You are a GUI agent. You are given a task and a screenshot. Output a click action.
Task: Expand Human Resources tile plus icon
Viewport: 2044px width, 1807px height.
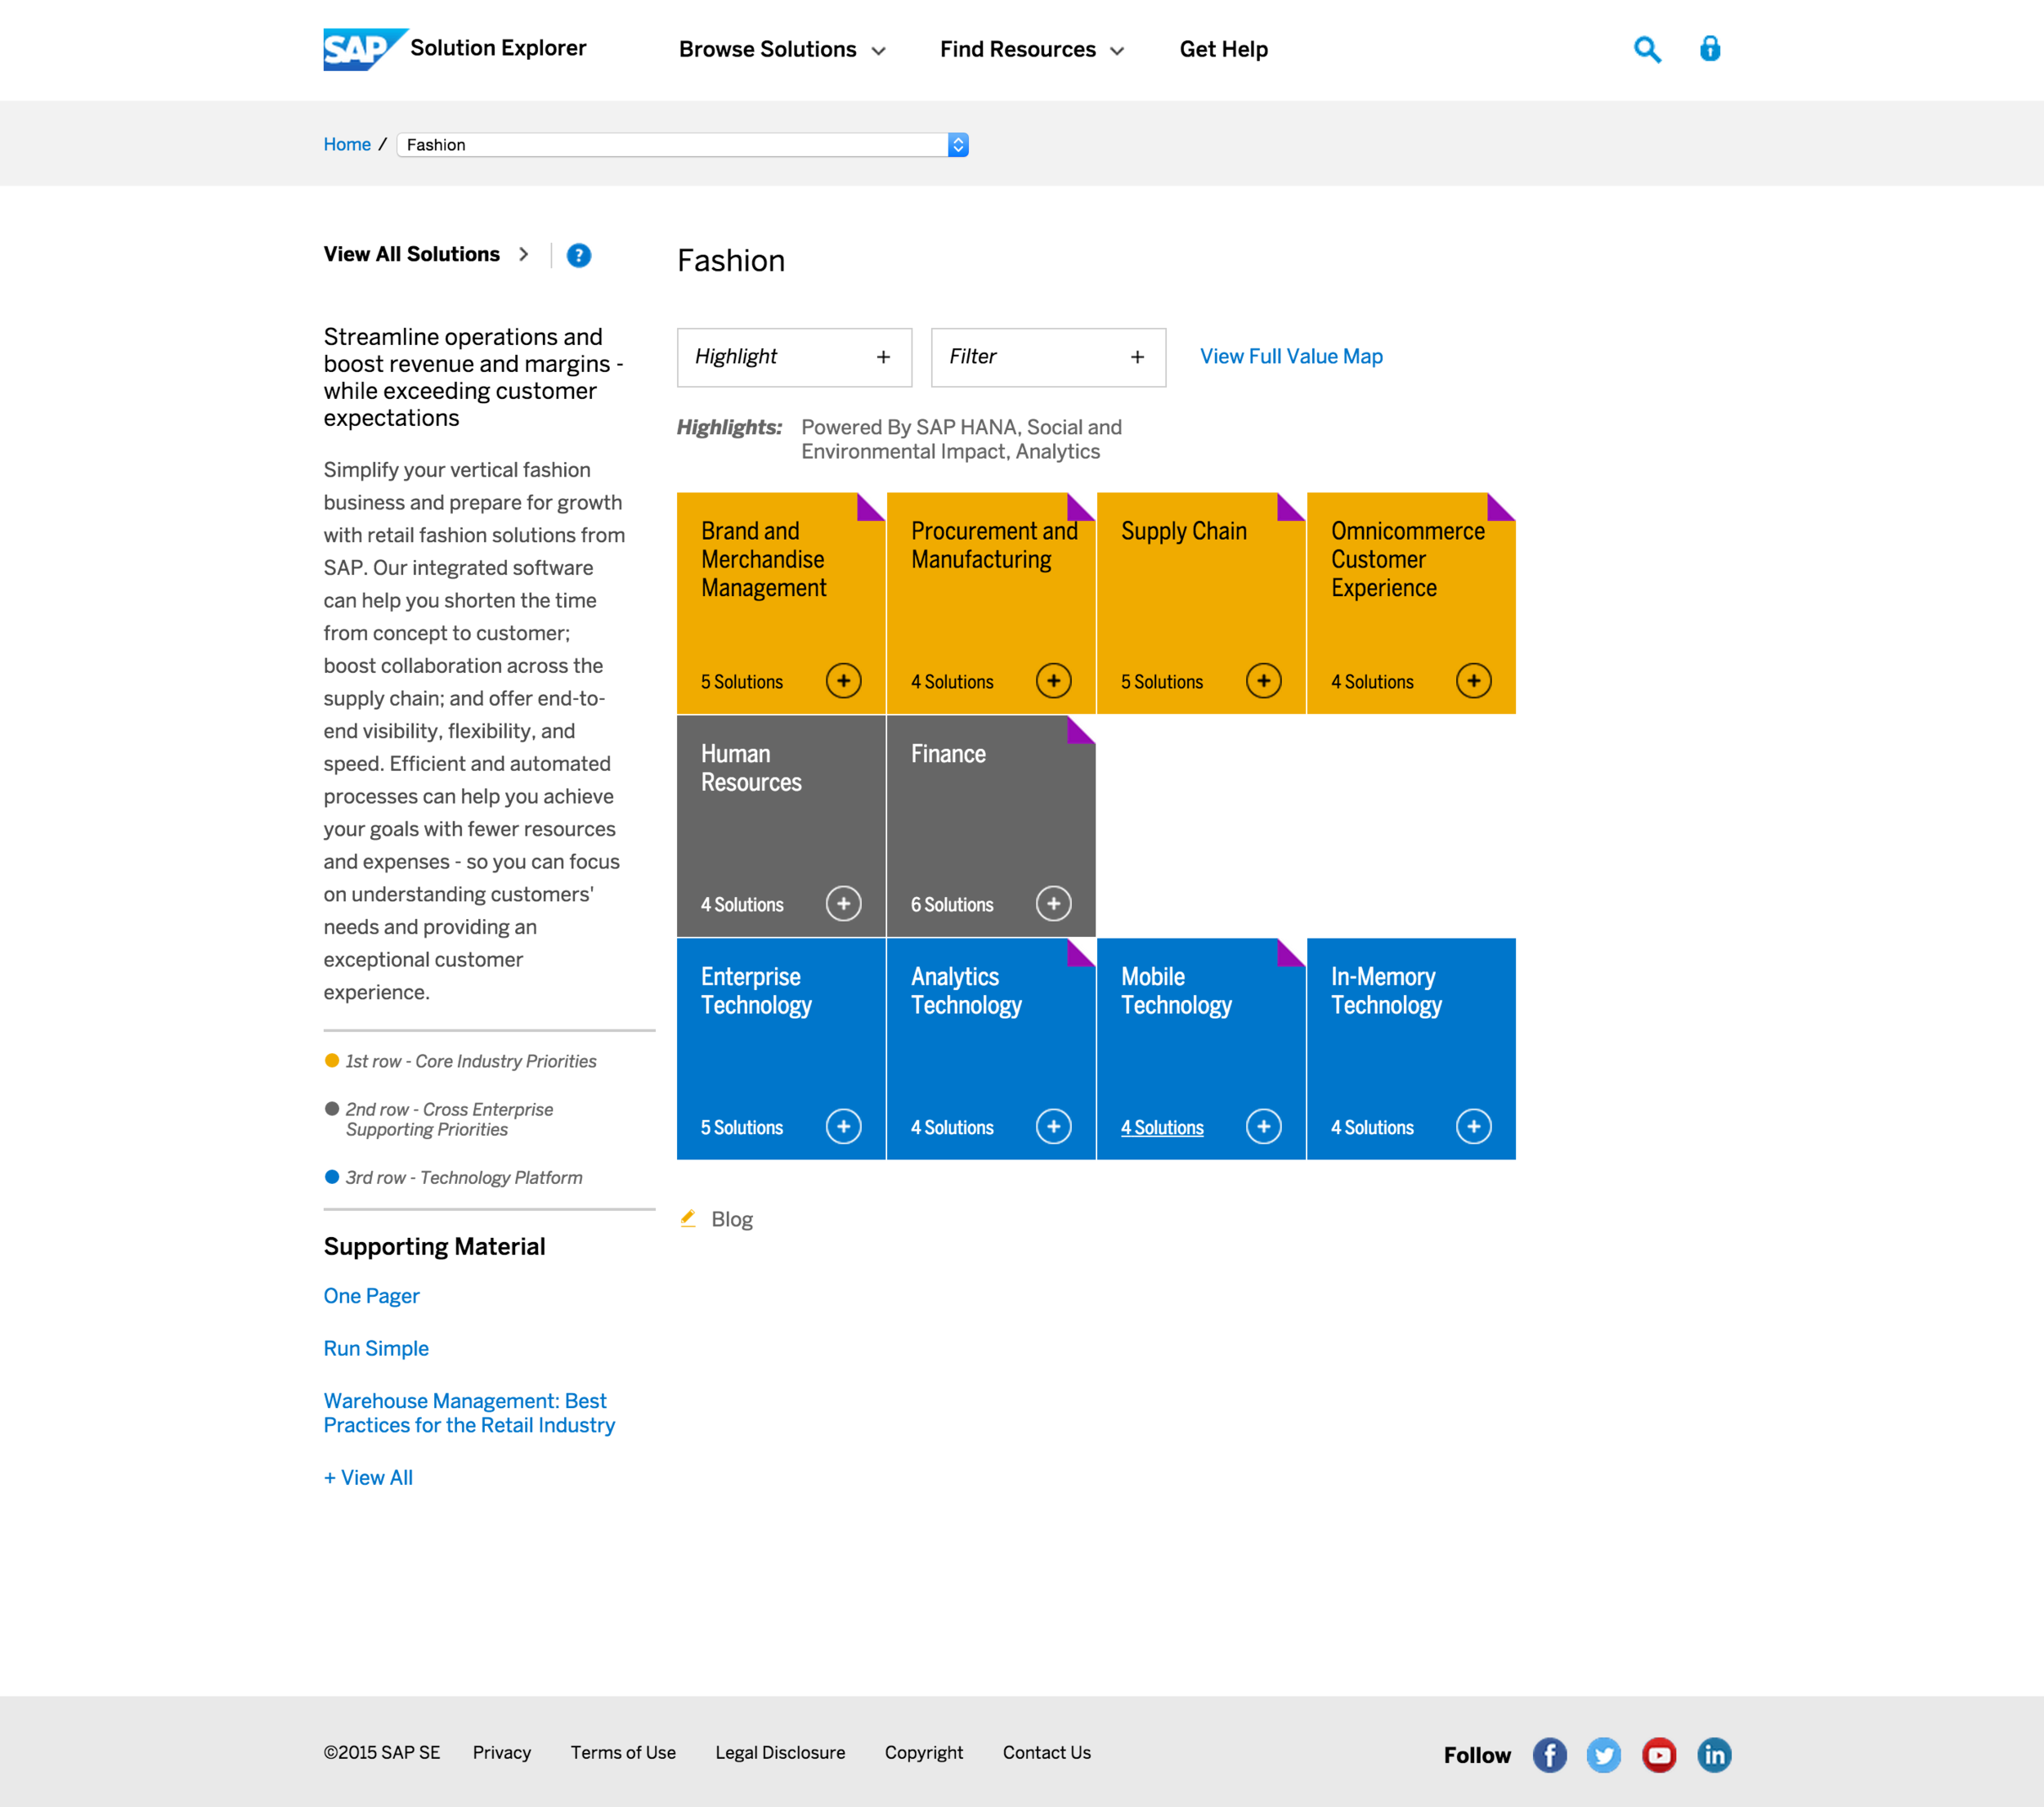point(843,904)
